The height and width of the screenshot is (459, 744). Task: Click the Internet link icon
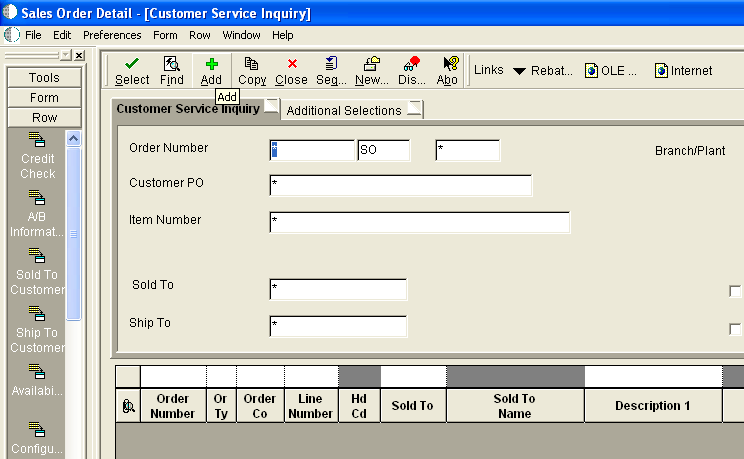(661, 71)
